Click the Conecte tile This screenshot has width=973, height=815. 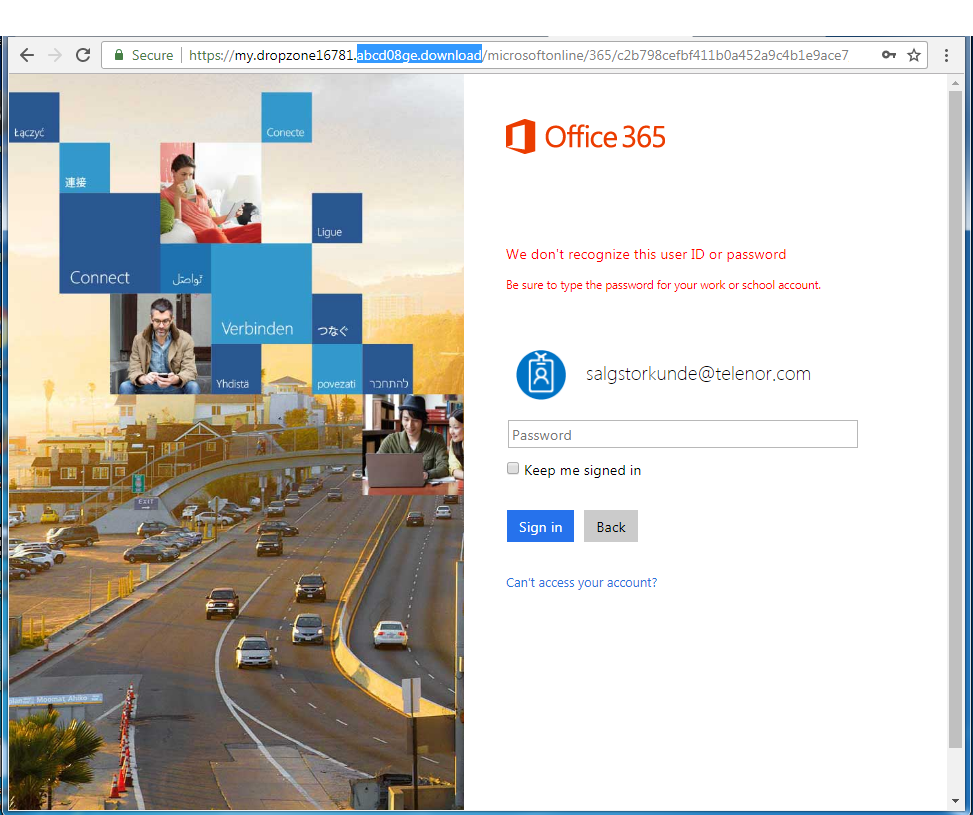[287, 117]
